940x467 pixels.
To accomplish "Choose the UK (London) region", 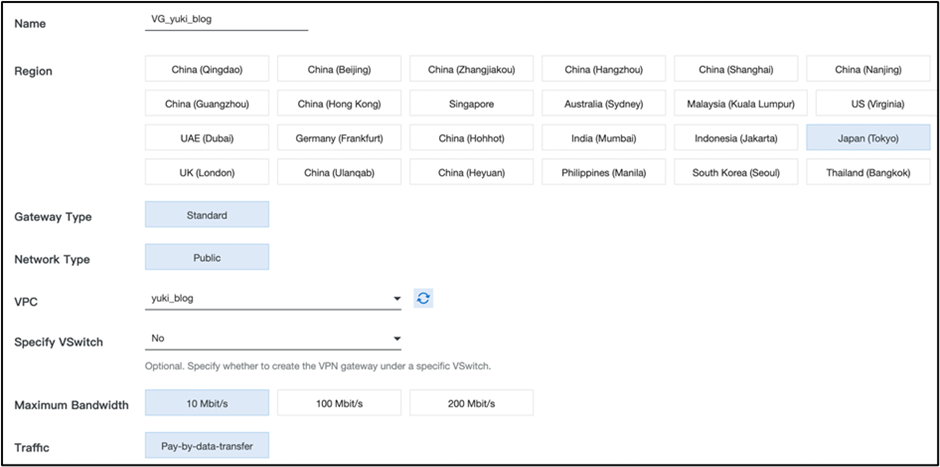I will coord(207,172).
